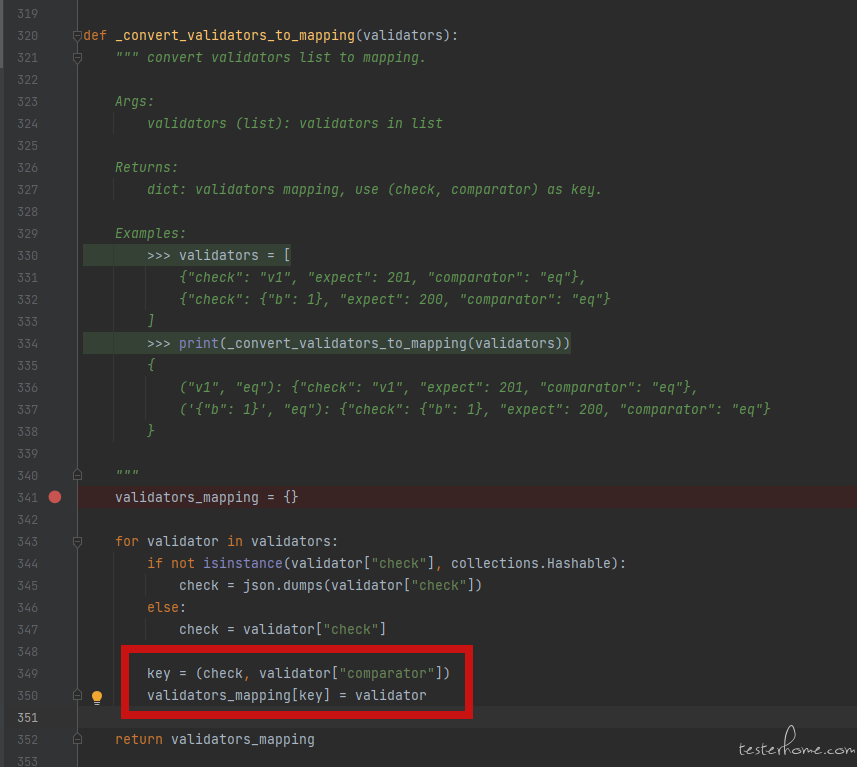The height and width of the screenshot is (767, 857).
Task: Click 'validators (list): validators in list' docstring line
Action: [295, 124]
